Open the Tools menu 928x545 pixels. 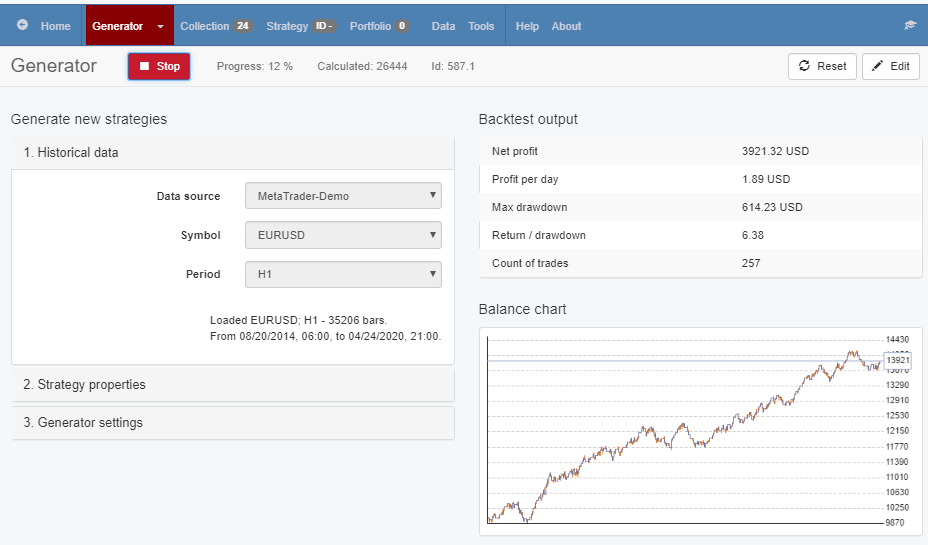click(481, 26)
